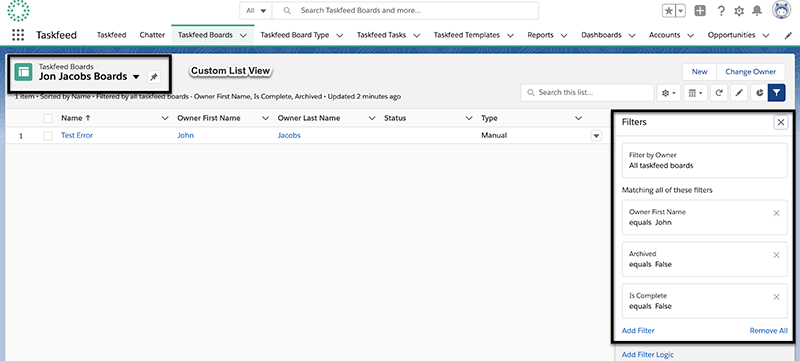The width and height of the screenshot is (800, 361).
Task: Open the search scope All dropdown
Action: coord(256,10)
